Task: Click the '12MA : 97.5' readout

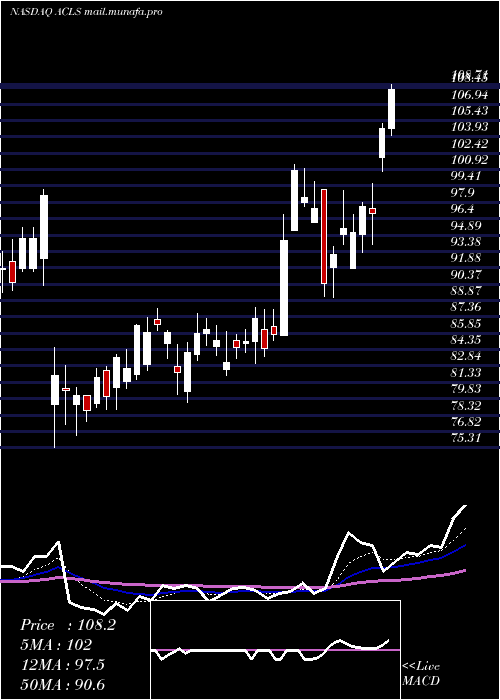Action: pos(62,665)
